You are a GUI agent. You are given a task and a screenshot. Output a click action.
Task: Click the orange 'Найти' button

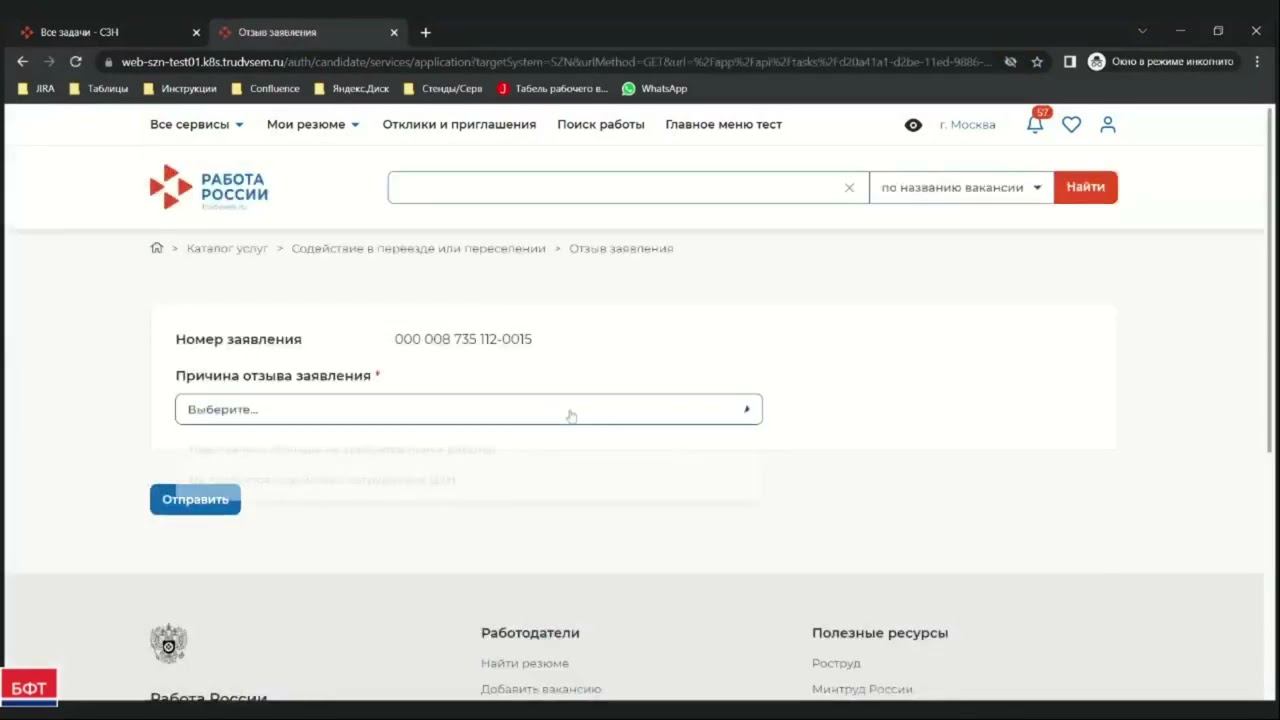click(1086, 188)
